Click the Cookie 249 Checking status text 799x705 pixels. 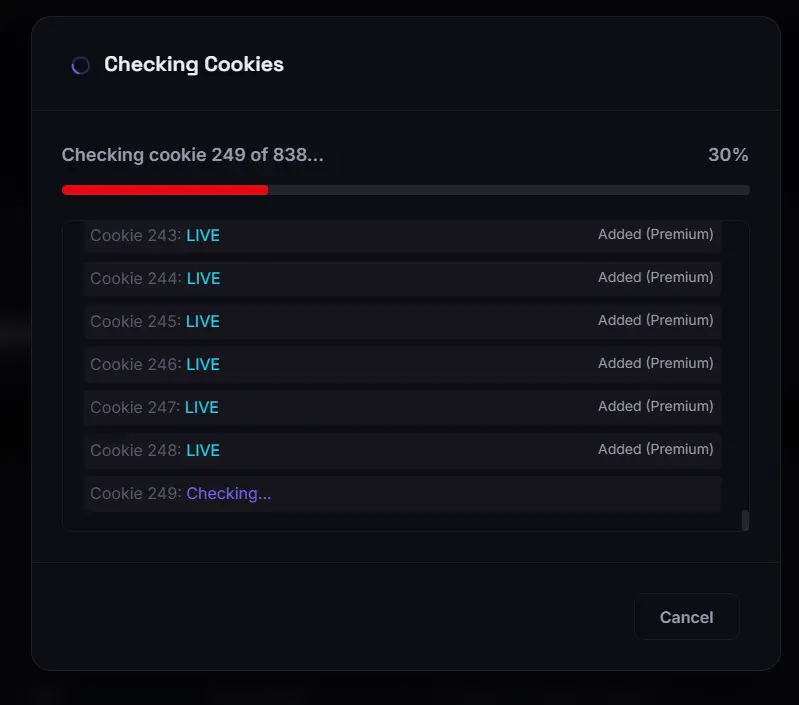coord(229,493)
